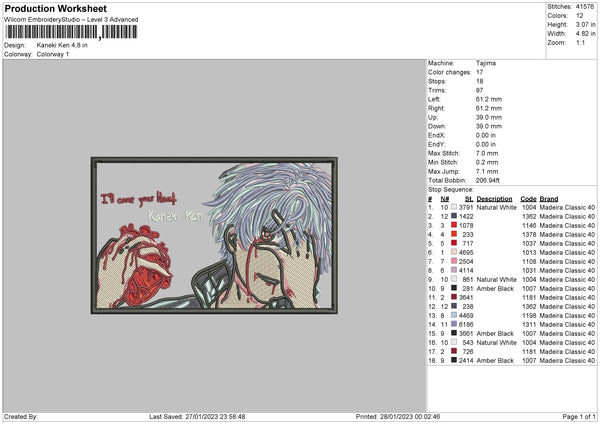Click the black swatch in stop row 18
This screenshot has height=424, width=600.
point(454,360)
